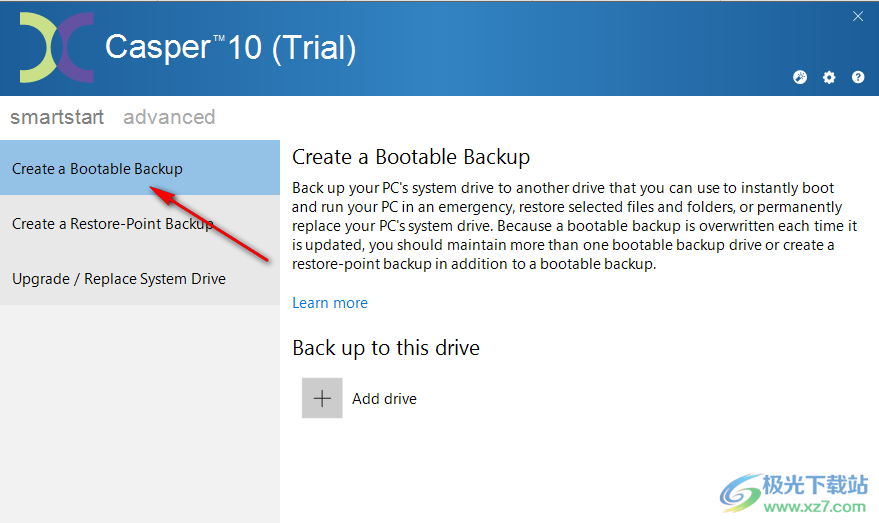Click the Back up to this drive heading
The width and height of the screenshot is (879, 523).
point(386,348)
